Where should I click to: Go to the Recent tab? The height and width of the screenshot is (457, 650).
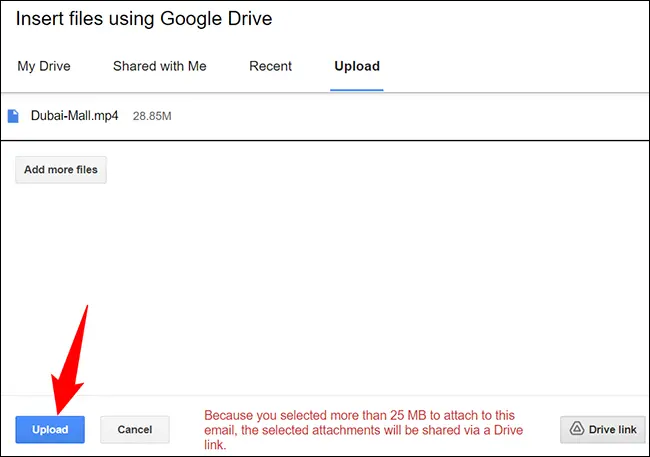[270, 66]
